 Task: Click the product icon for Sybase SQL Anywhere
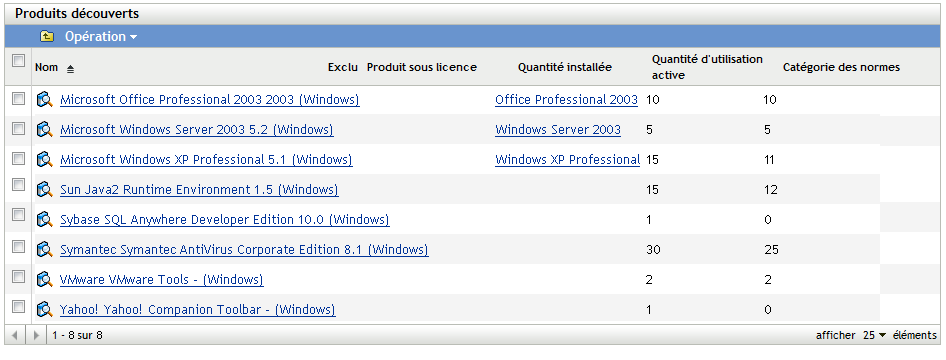point(45,219)
